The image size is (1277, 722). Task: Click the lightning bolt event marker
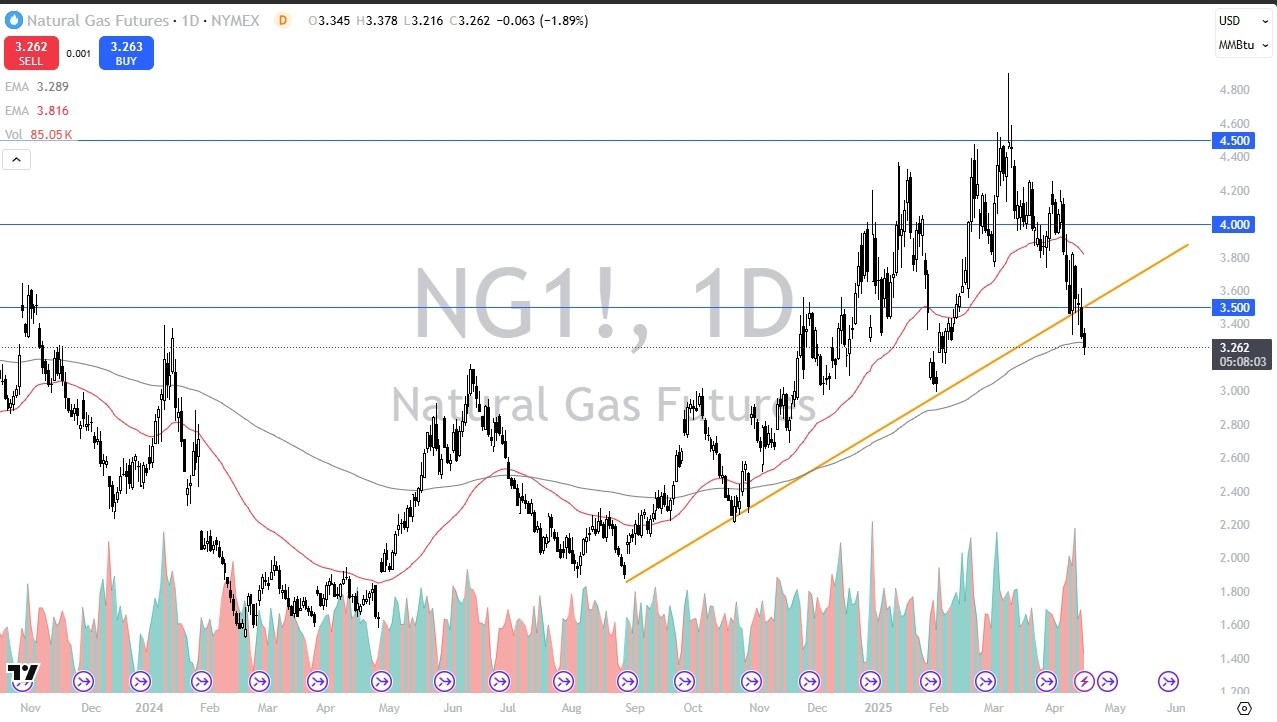1084,682
